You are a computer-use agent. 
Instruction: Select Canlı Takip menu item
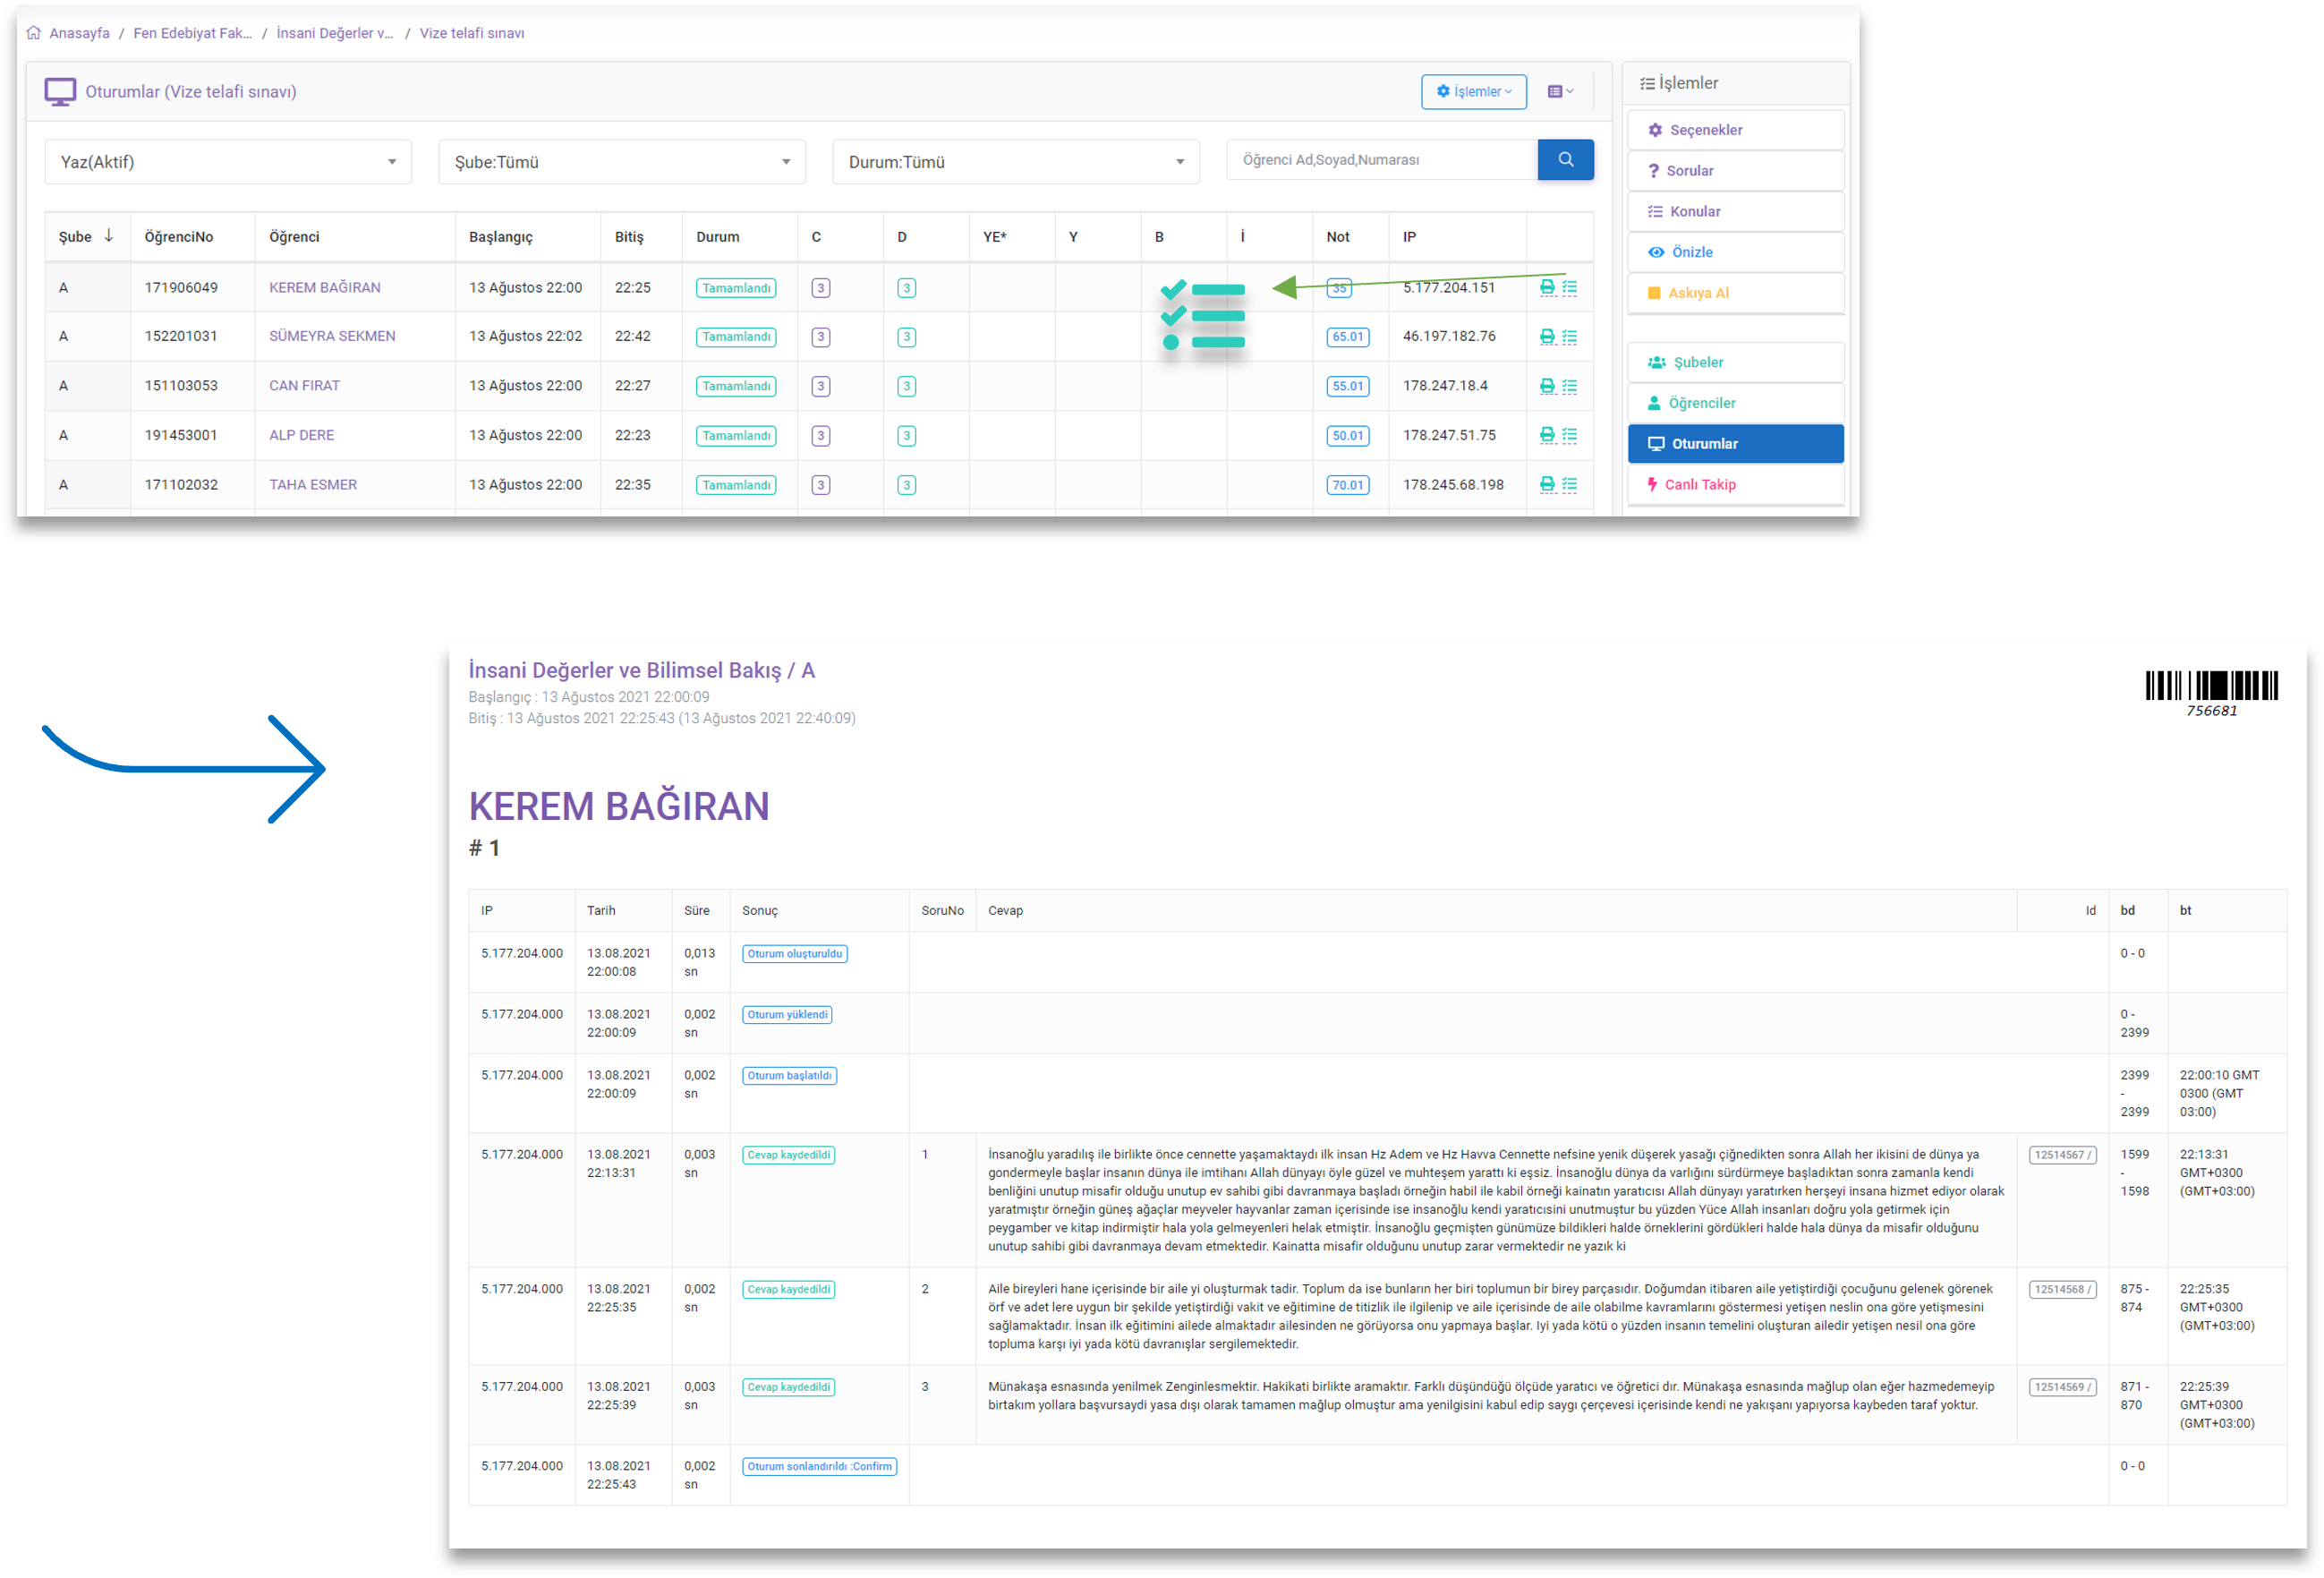(1735, 485)
